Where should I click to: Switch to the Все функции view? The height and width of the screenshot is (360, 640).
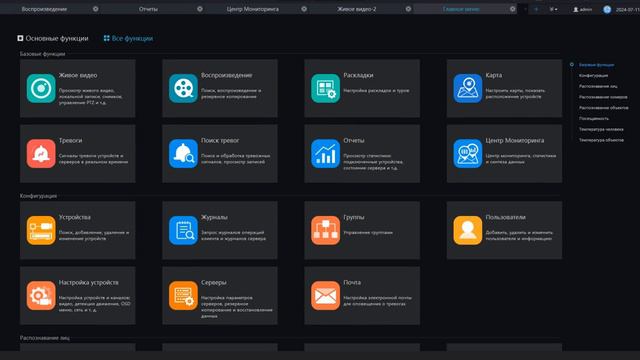point(128,38)
